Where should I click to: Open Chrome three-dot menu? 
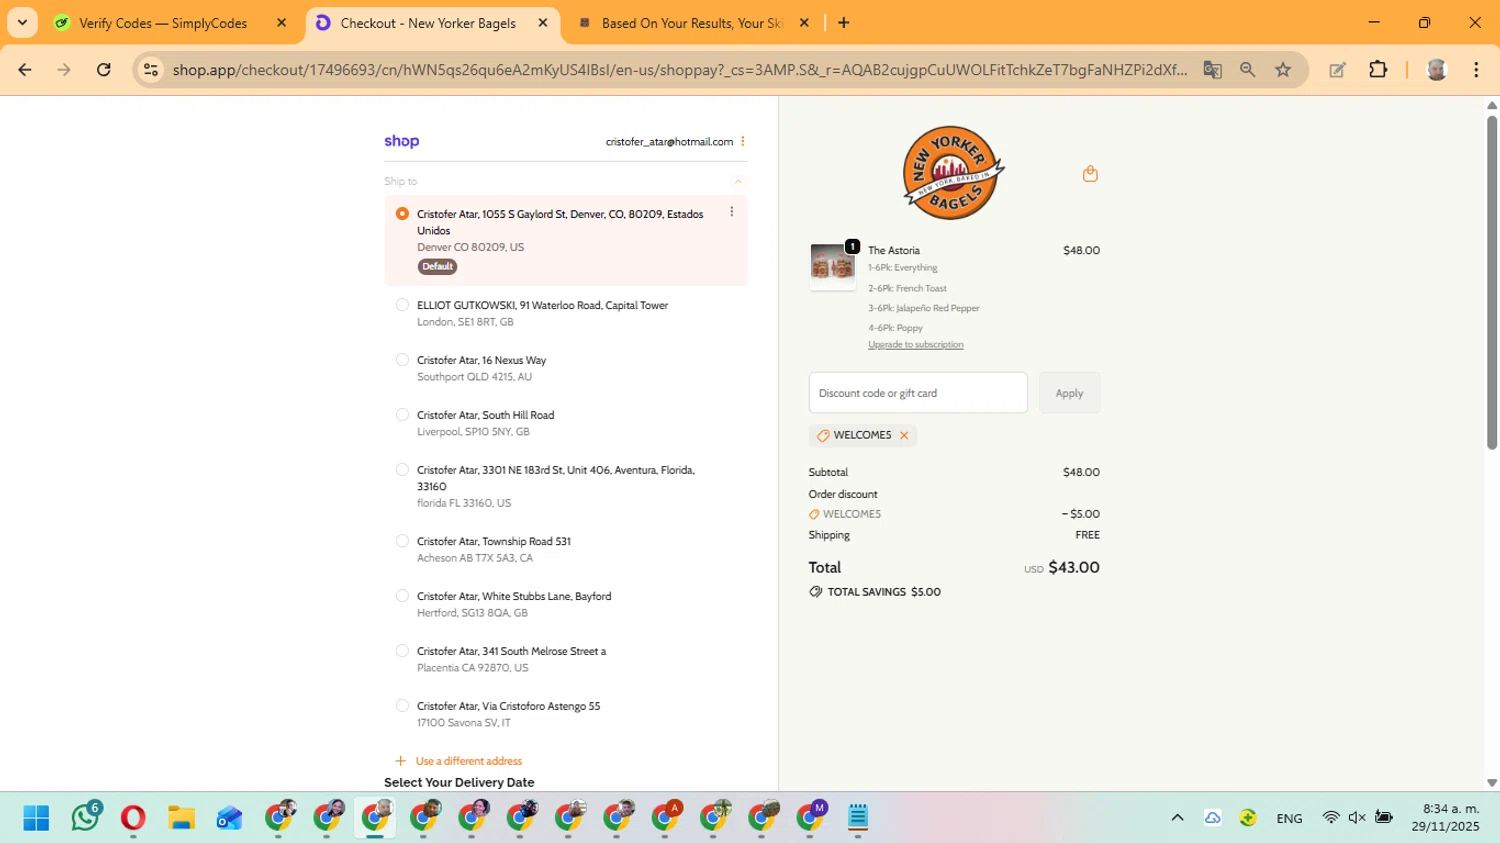(1476, 69)
